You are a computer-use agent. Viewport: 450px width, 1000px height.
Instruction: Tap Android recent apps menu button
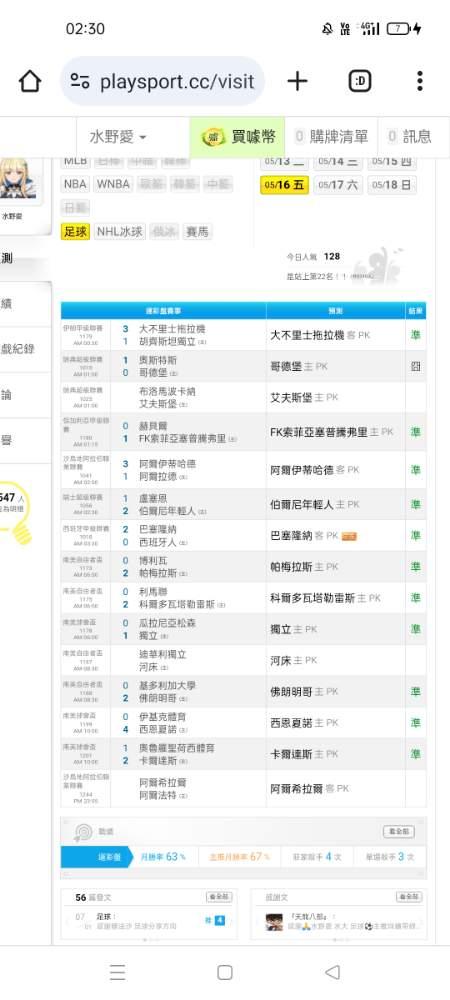[117, 972]
